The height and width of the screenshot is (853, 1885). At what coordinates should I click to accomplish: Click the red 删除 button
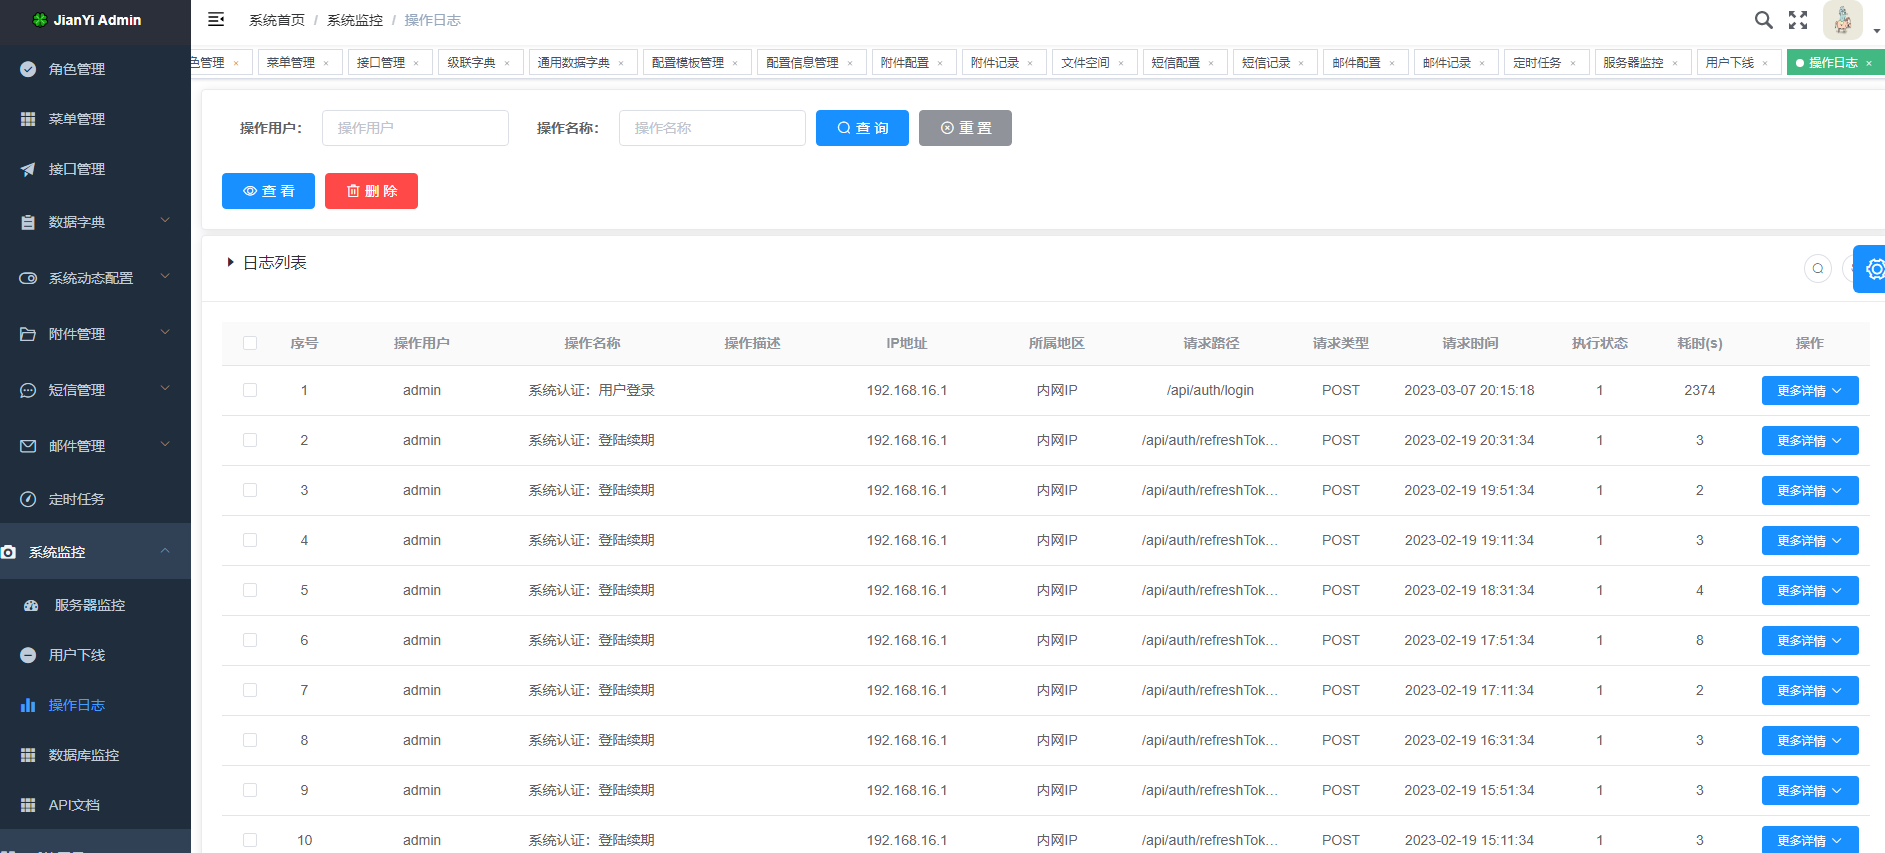371,191
